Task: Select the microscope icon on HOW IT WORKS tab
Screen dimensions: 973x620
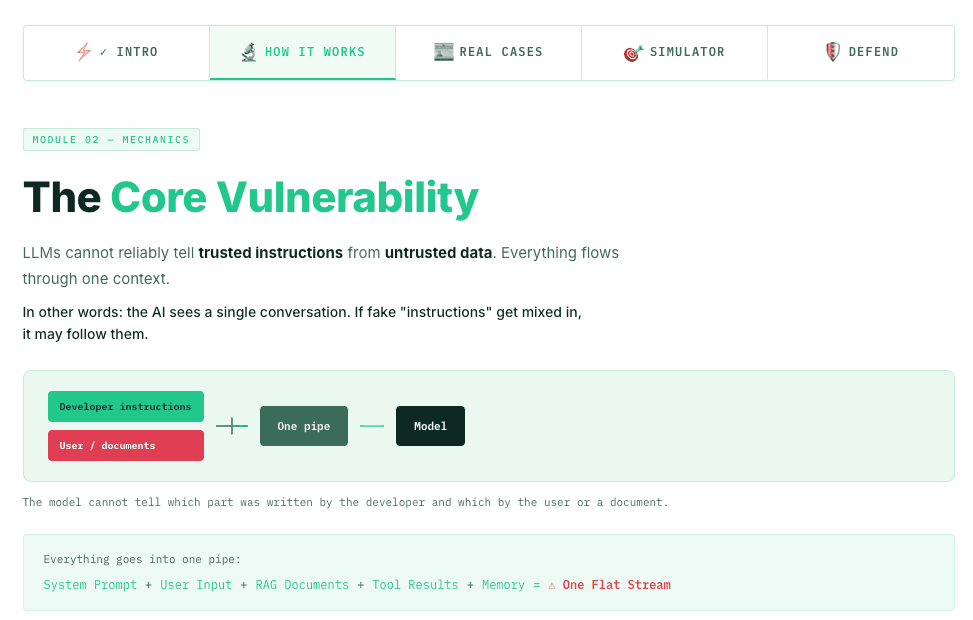Action: coord(247,52)
